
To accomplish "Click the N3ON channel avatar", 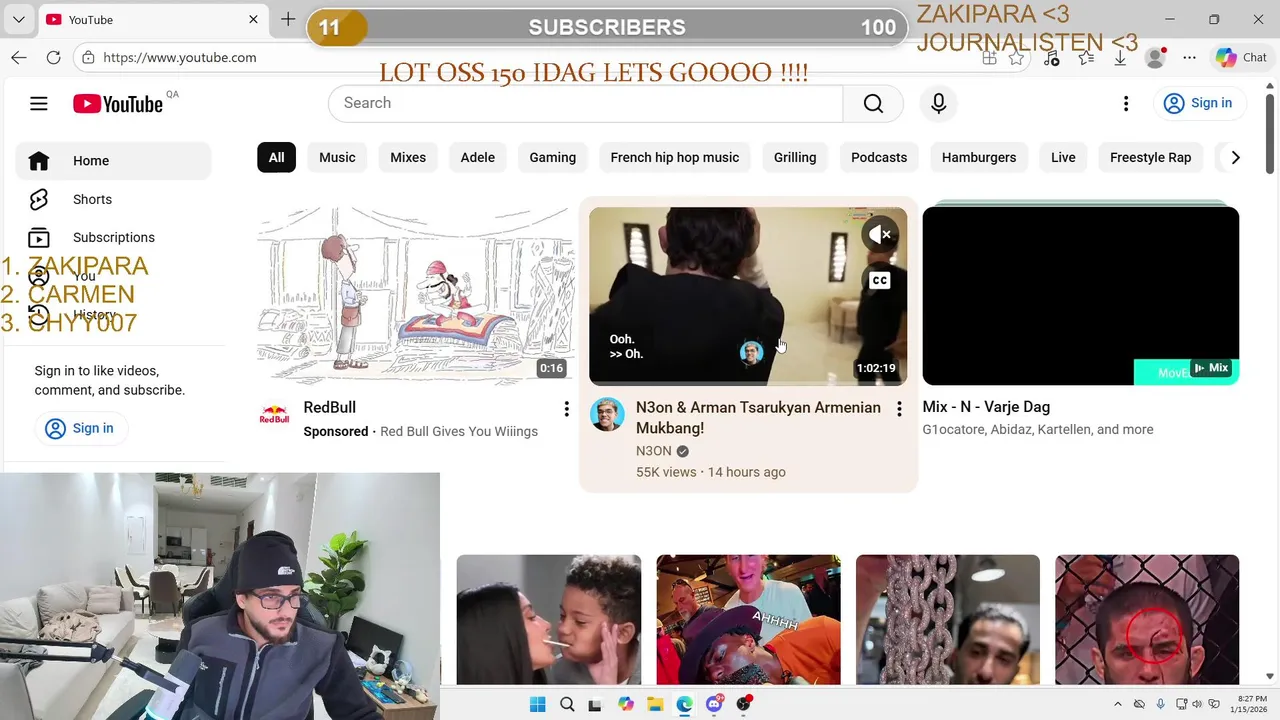I will click(x=607, y=414).
